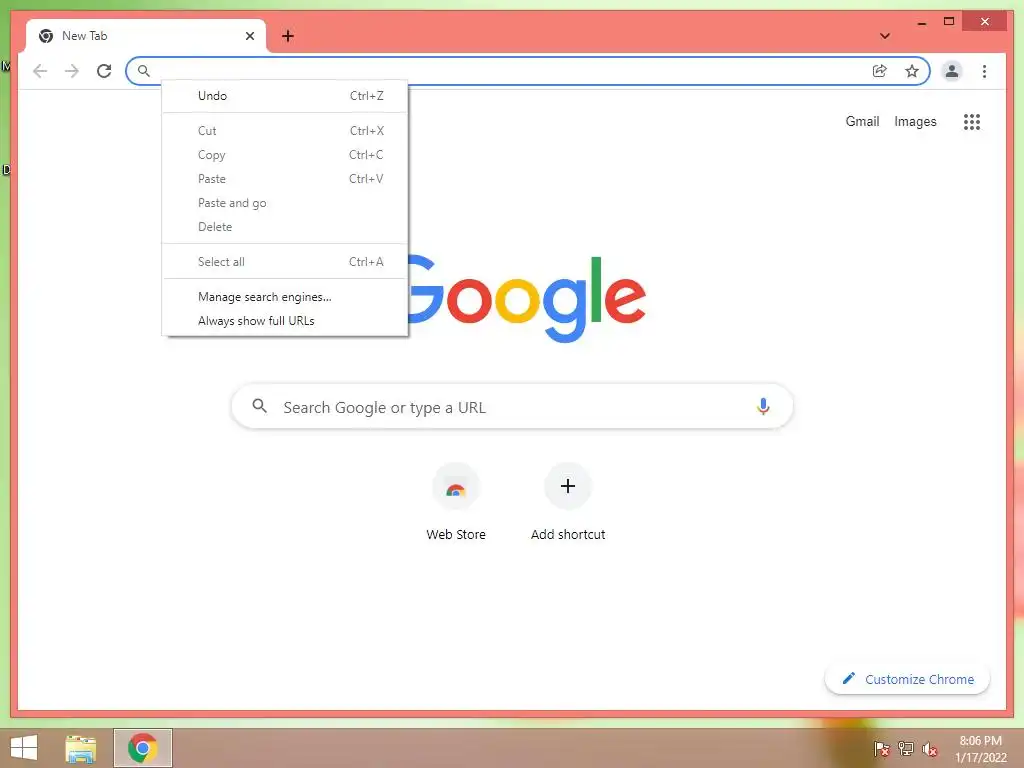Select Paste and go menu entry
This screenshot has width=1024, height=768.
point(285,203)
